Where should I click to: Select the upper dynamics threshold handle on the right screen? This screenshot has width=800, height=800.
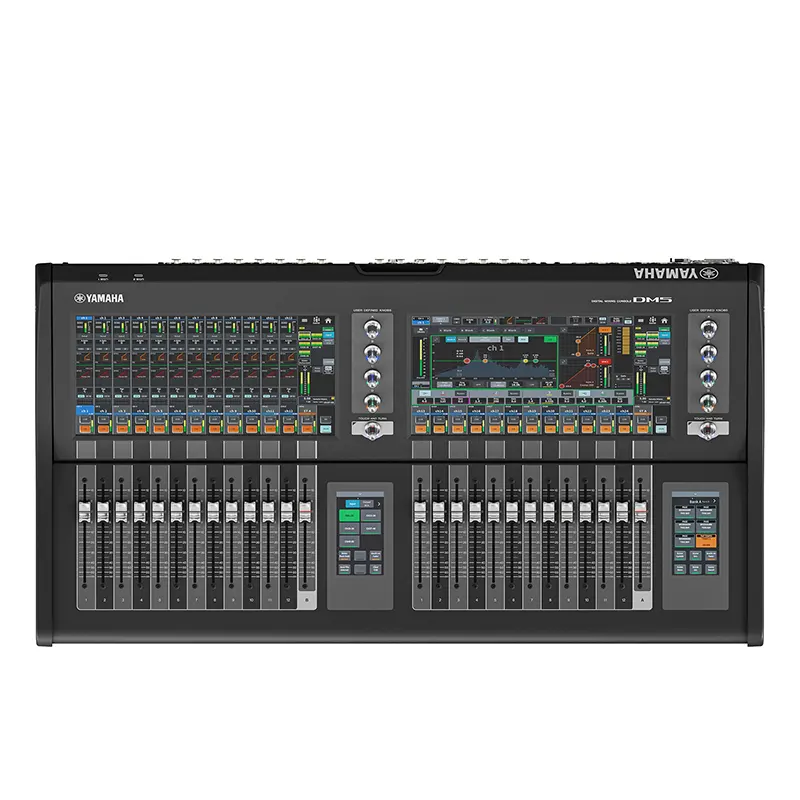click(x=578, y=341)
